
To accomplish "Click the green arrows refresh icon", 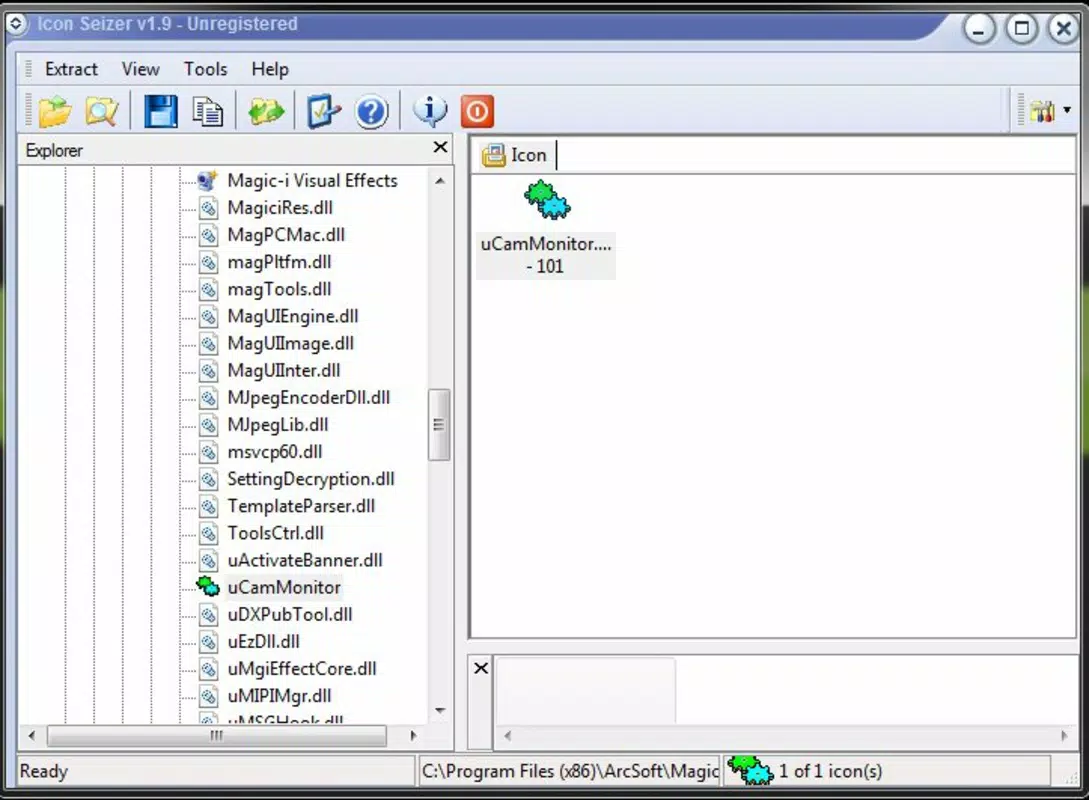I will (266, 111).
